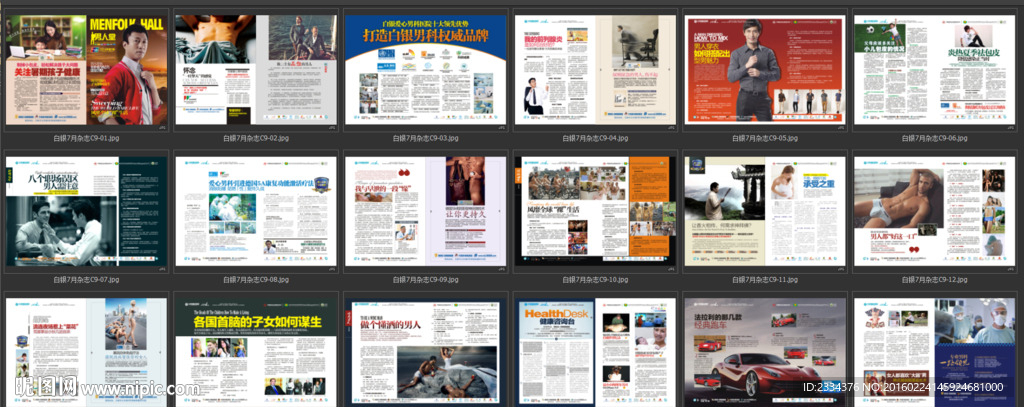Select thumbnail image of 白银7月杂志C9-04.jpg
The height and width of the screenshot is (407, 1024).
point(594,69)
